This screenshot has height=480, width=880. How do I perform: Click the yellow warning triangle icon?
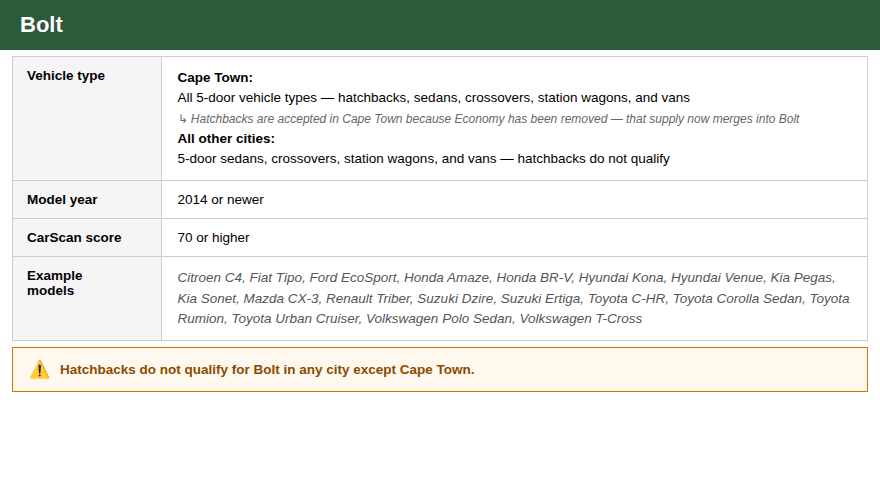pos(39,370)
